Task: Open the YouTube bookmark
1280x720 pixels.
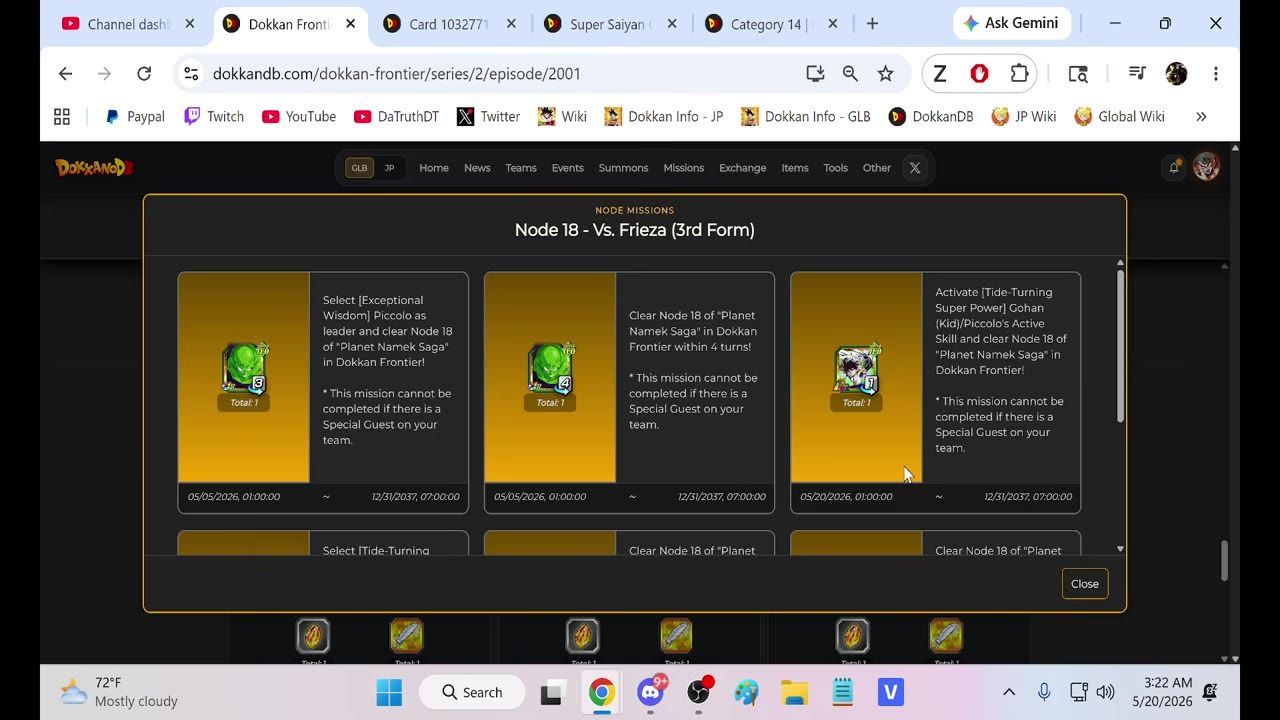Action: (299, 117)
